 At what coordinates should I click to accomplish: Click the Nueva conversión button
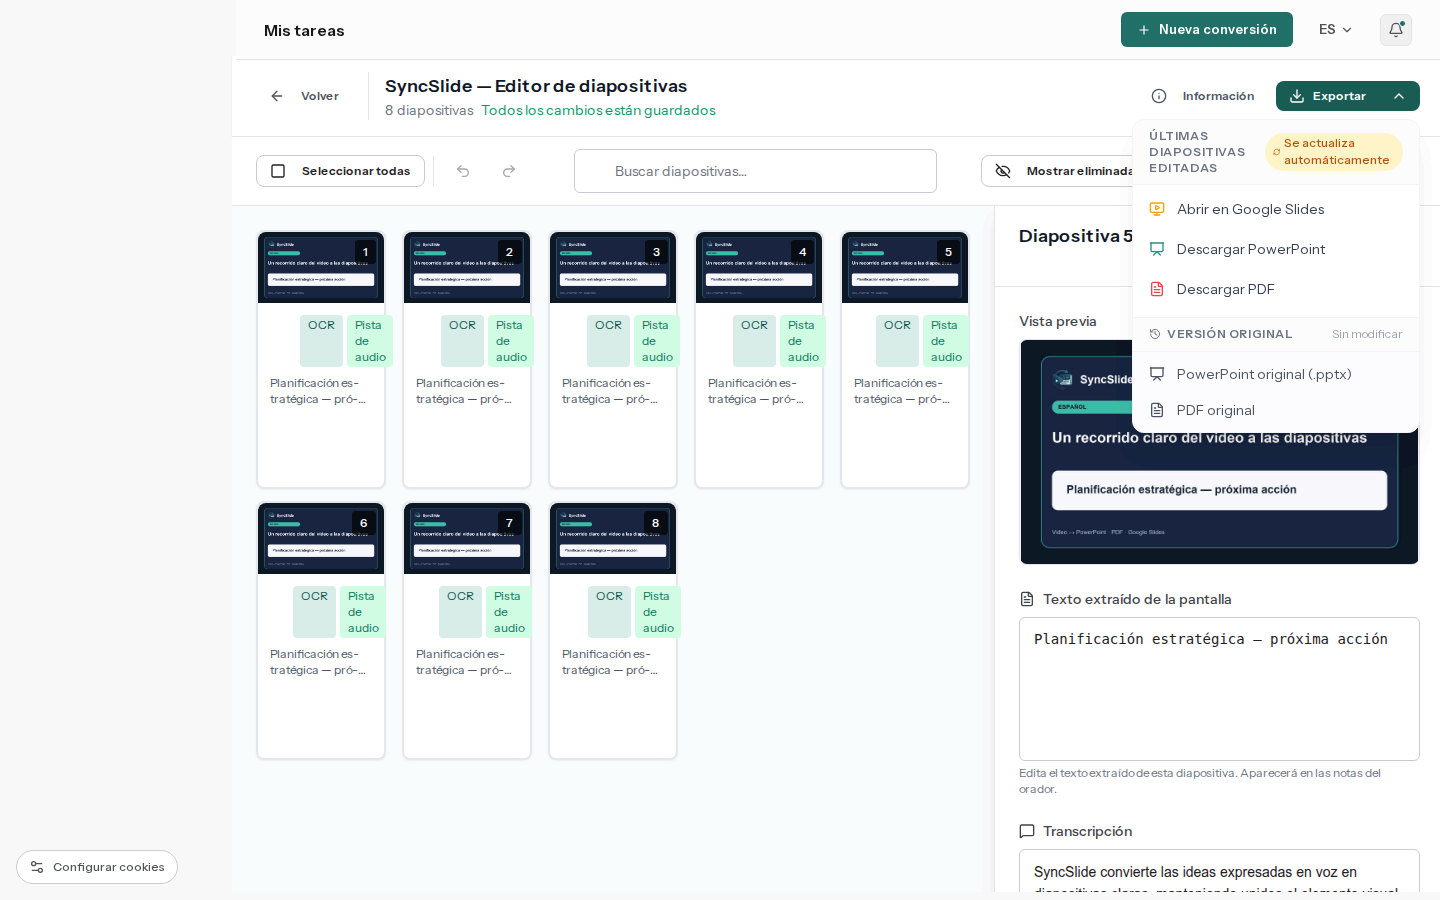click(x=1207, y=30)
